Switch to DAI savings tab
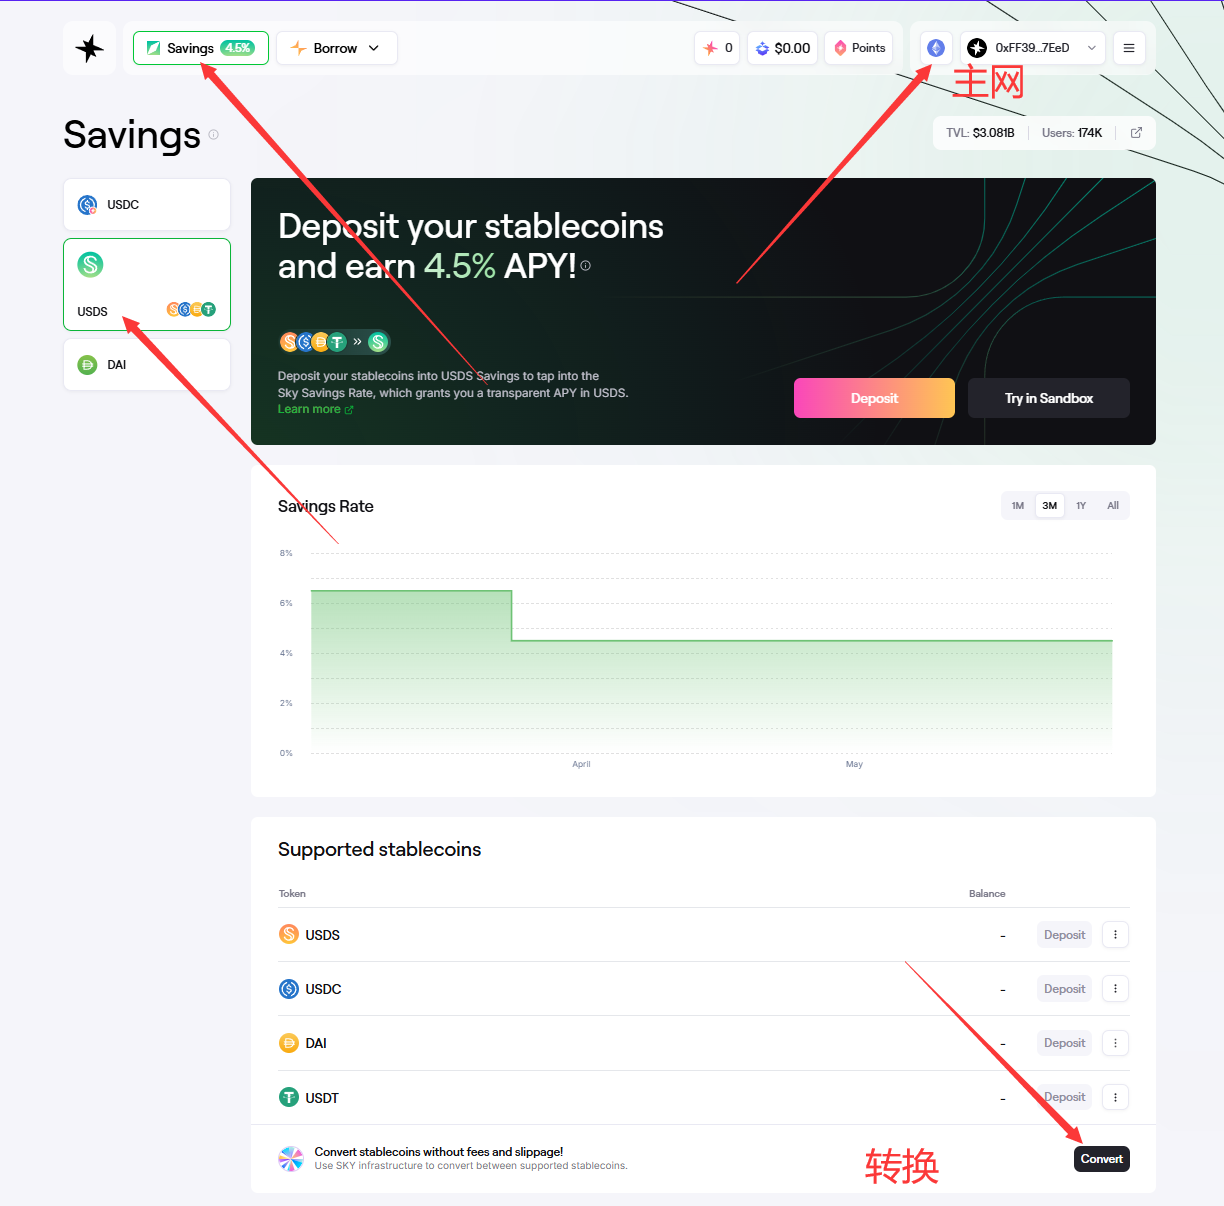 [x=147, y=365]
